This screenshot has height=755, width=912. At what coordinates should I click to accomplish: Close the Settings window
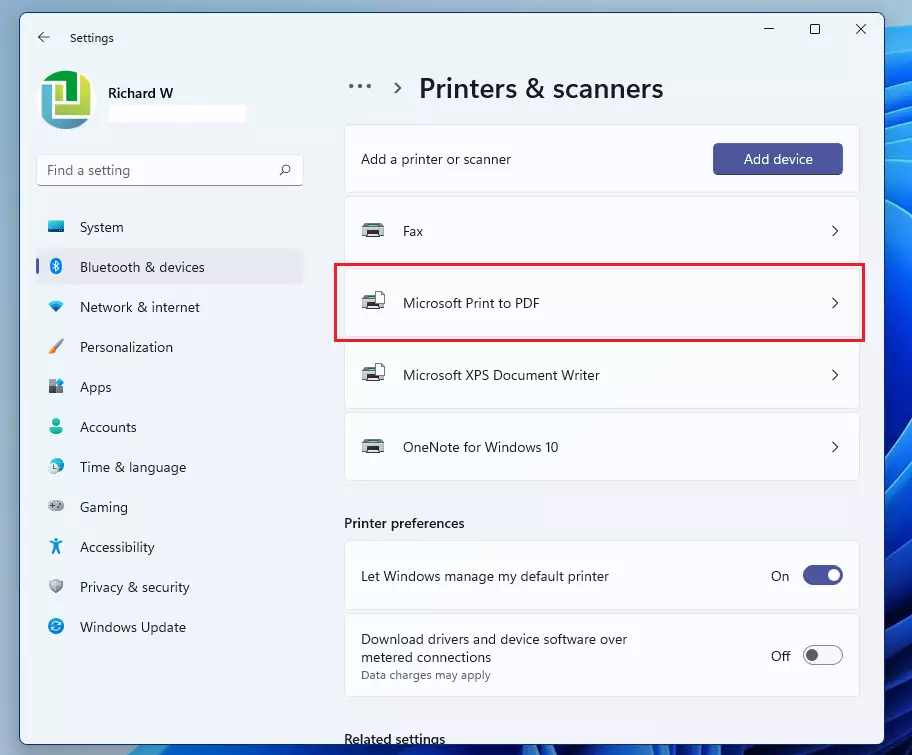click(861, 29)
